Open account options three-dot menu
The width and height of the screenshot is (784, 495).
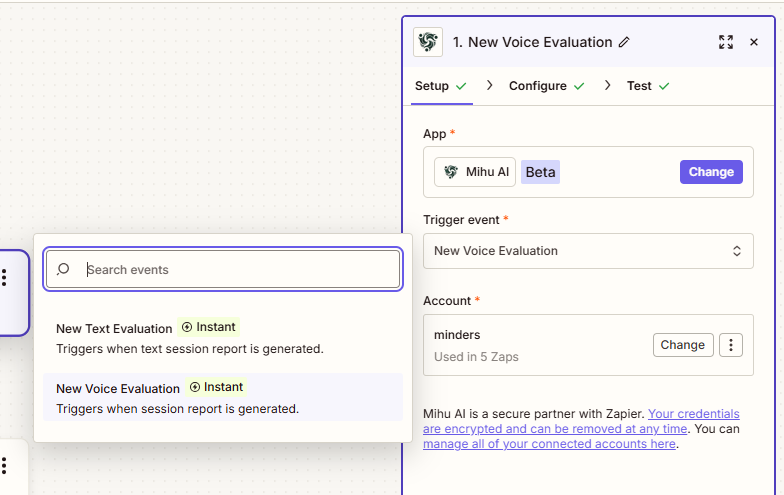[730, 345]
